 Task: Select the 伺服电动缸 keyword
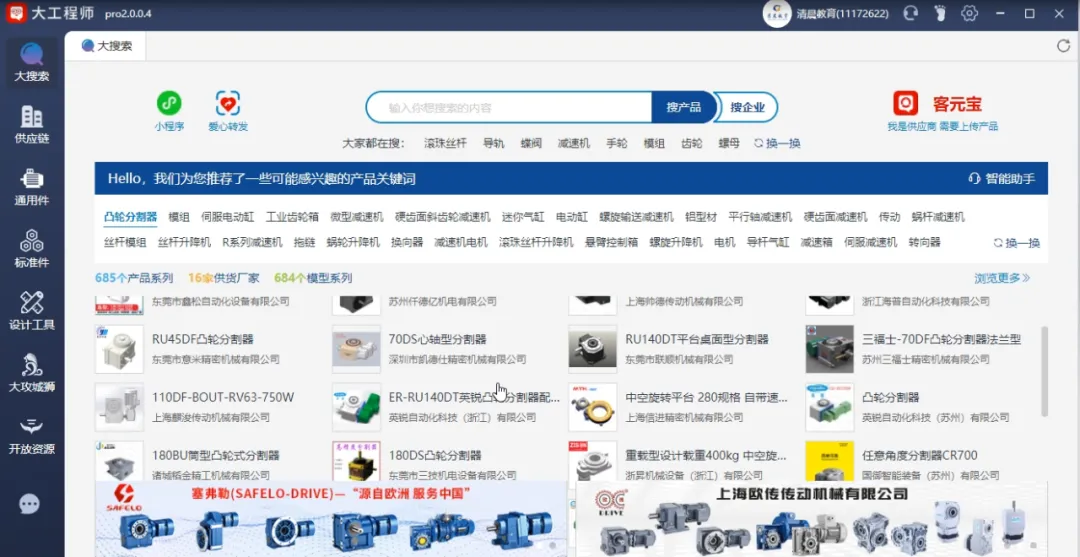[x=228, y=217]
